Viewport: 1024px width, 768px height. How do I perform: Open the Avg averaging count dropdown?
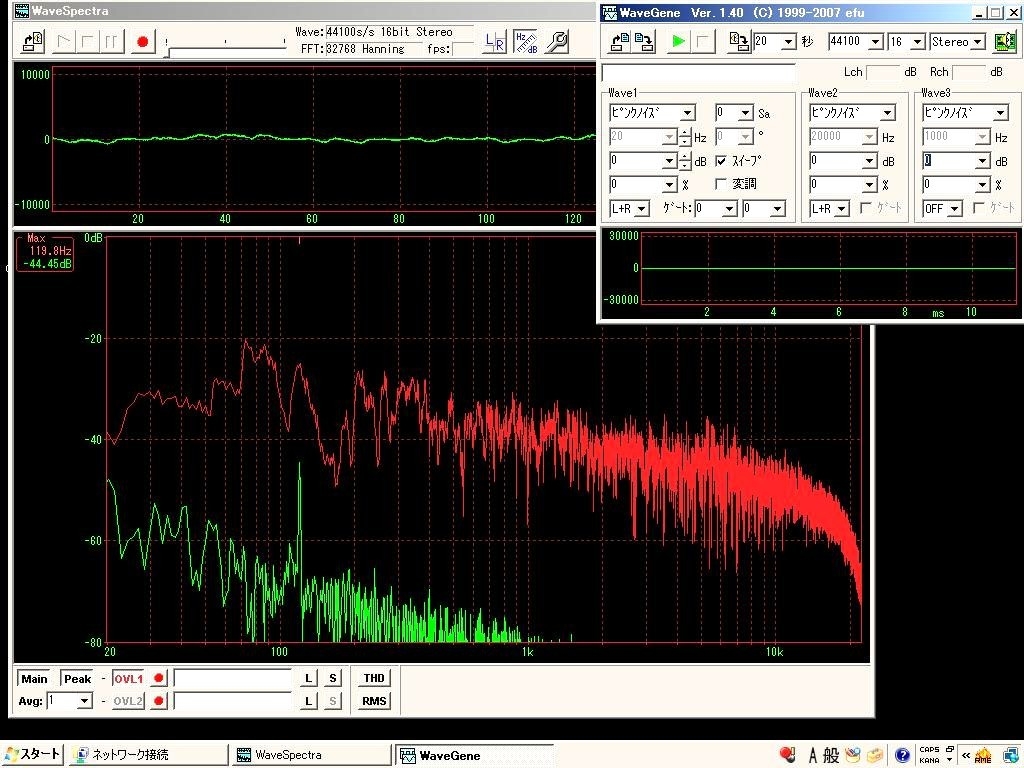point(84,701)
